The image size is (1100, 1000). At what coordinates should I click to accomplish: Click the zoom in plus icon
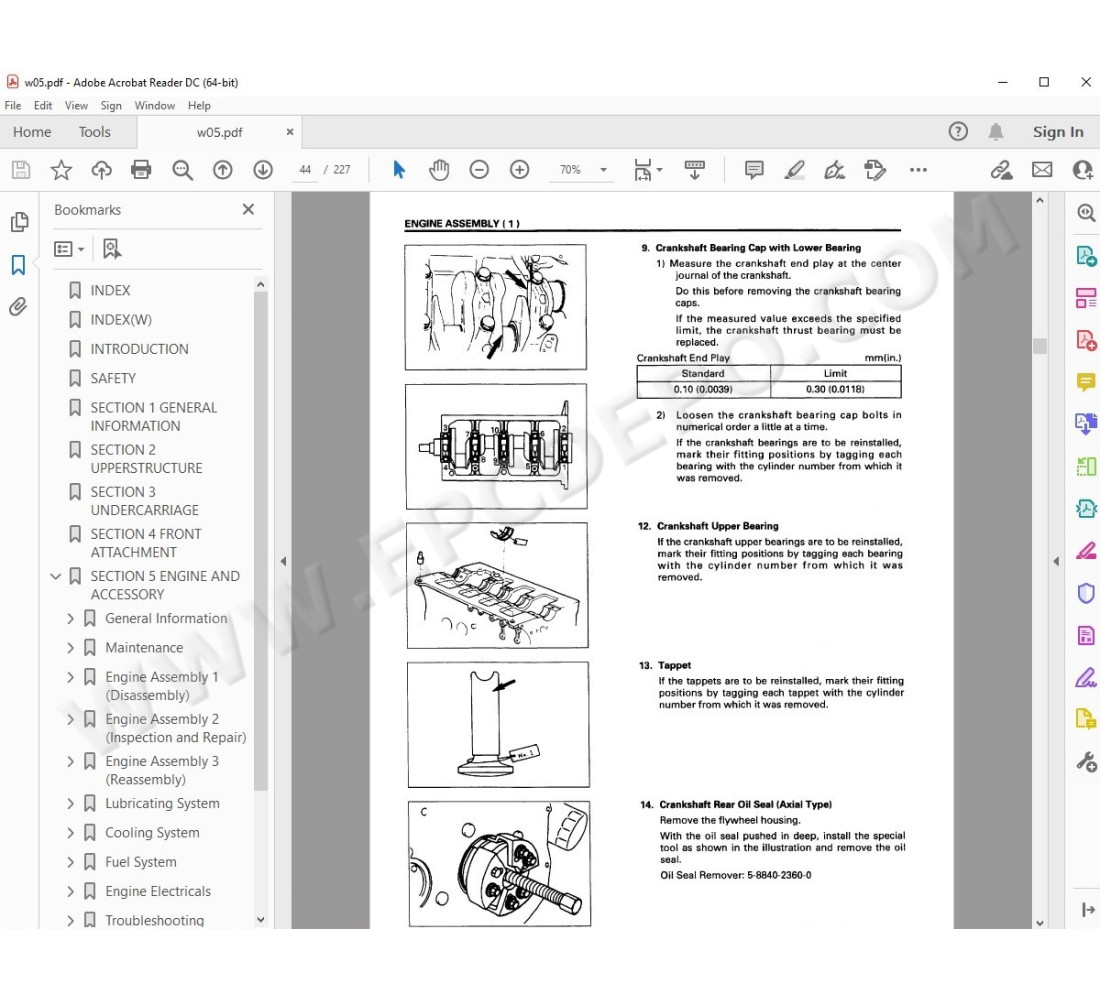click(519, 170)
